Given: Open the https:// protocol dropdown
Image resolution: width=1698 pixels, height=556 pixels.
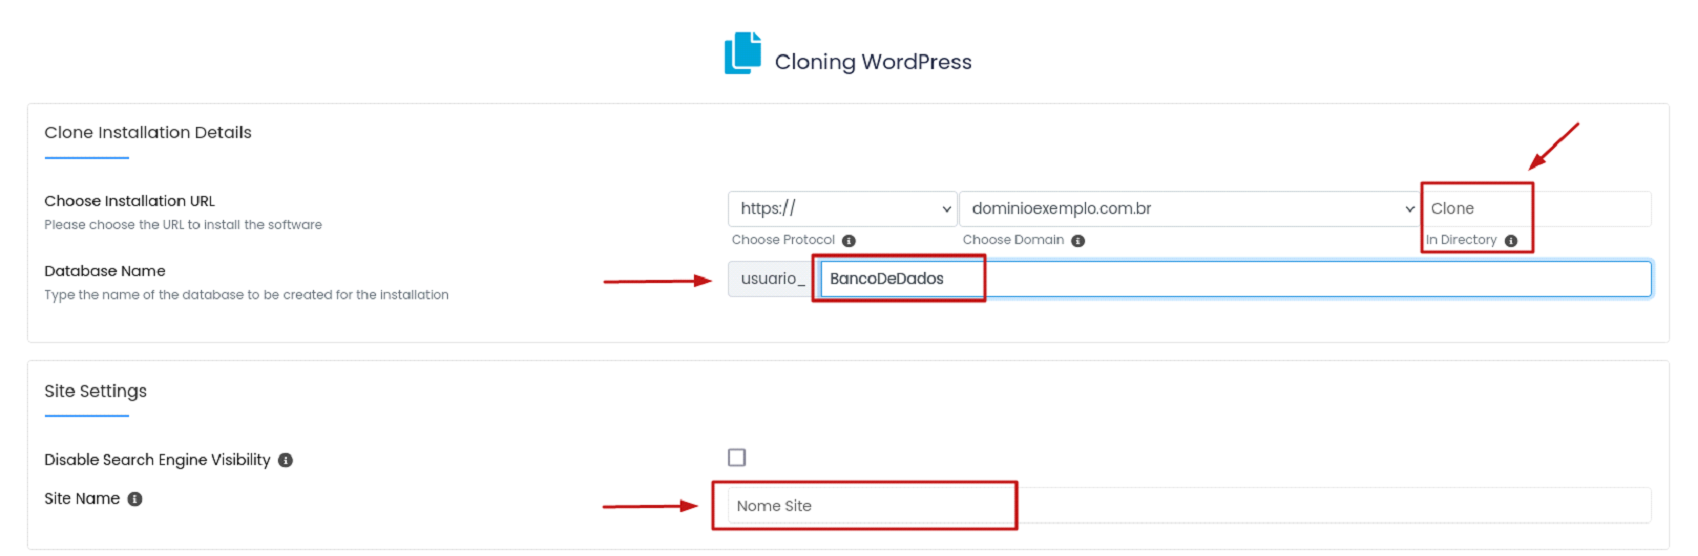Looking at the screenshot, I should pyautogui.click(x=842, y=209).
